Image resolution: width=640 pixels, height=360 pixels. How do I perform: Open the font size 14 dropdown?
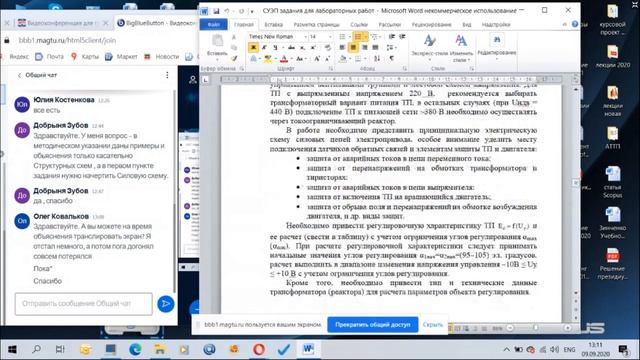pyautogui.click(x=330, y=37)
